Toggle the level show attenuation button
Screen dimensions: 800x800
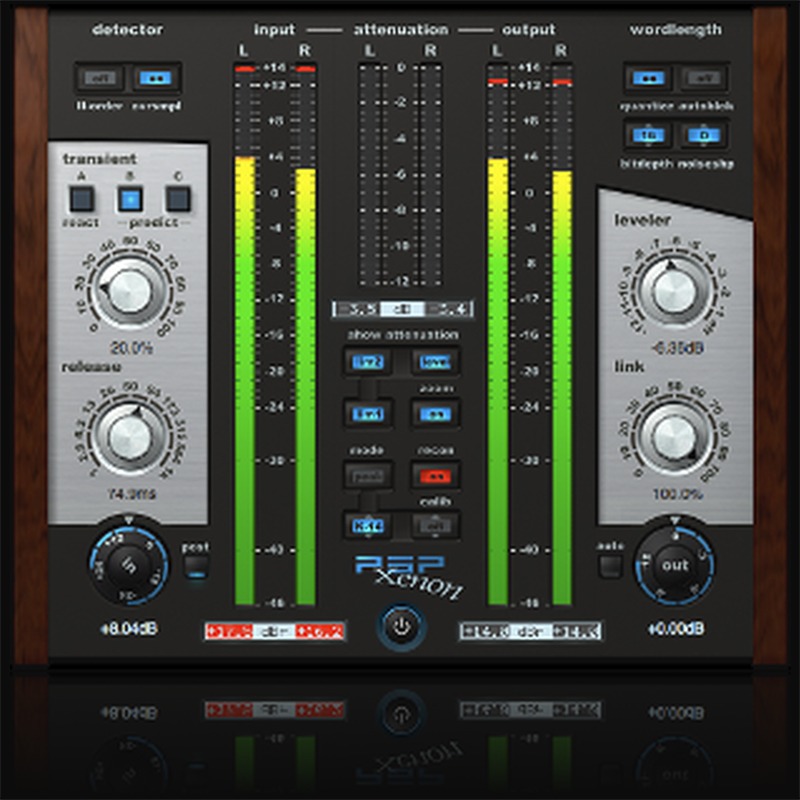click(435, 362)
